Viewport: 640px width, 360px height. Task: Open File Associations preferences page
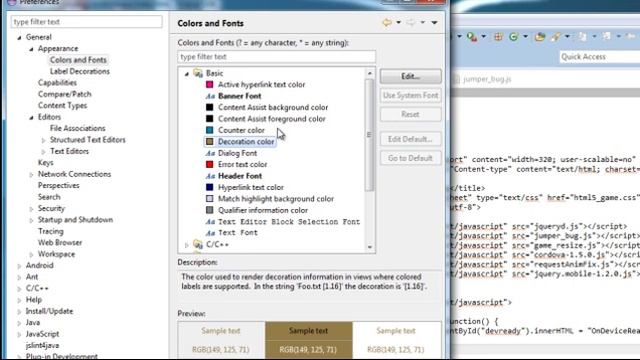coord(78,129)
